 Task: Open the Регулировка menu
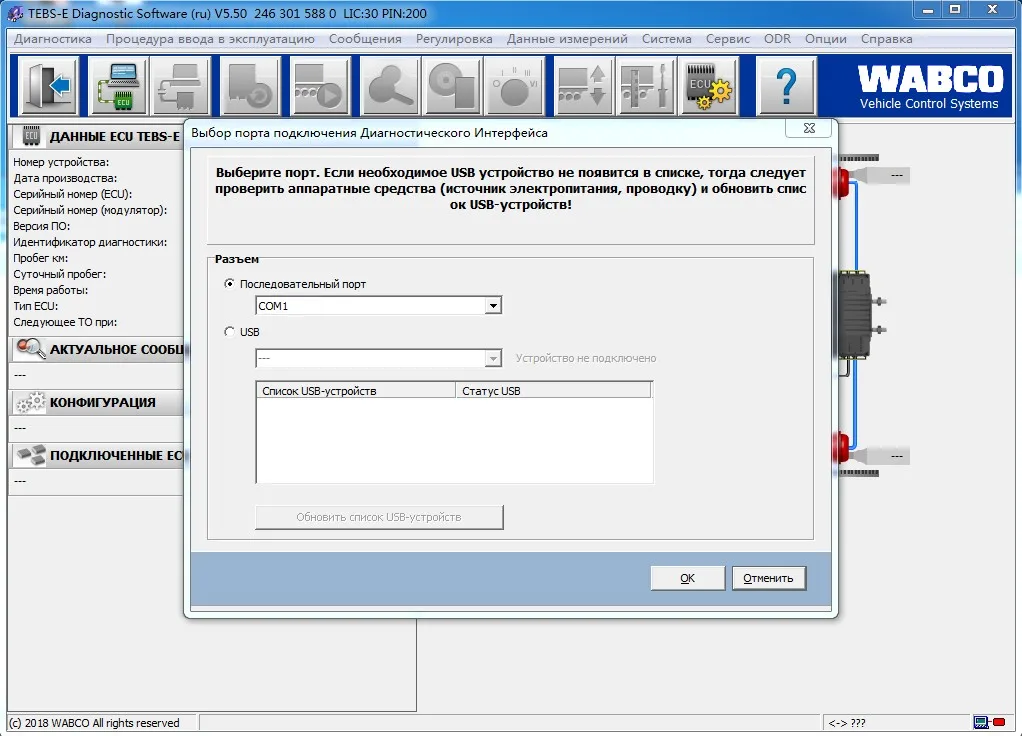(454, 38)
